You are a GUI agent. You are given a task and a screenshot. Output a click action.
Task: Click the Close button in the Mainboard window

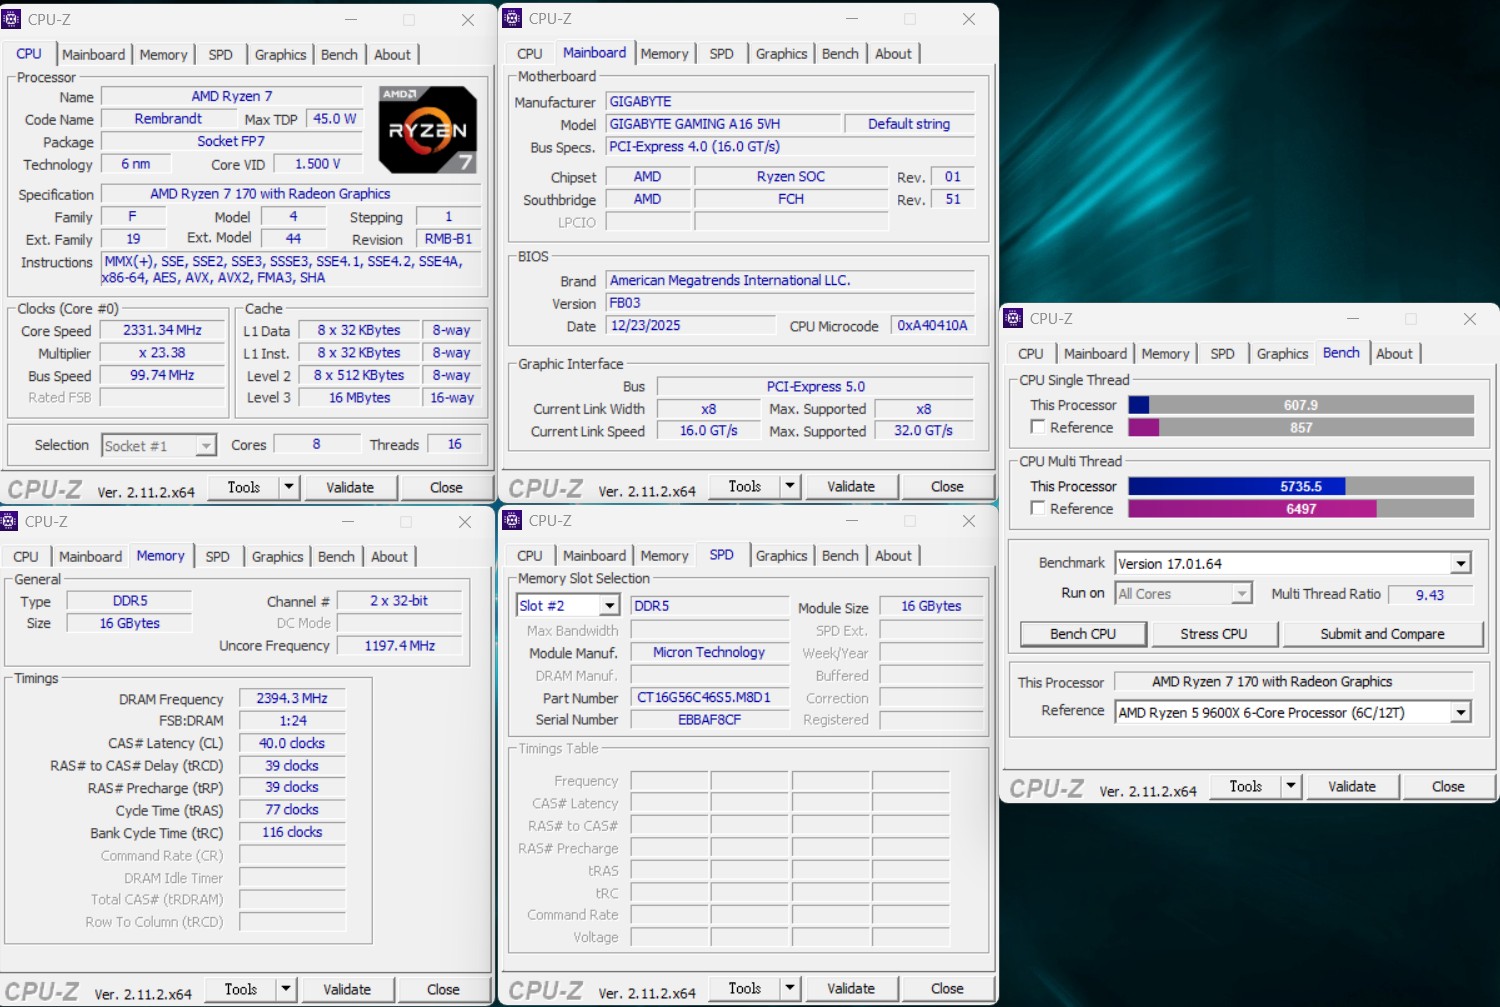click(947, 486)
